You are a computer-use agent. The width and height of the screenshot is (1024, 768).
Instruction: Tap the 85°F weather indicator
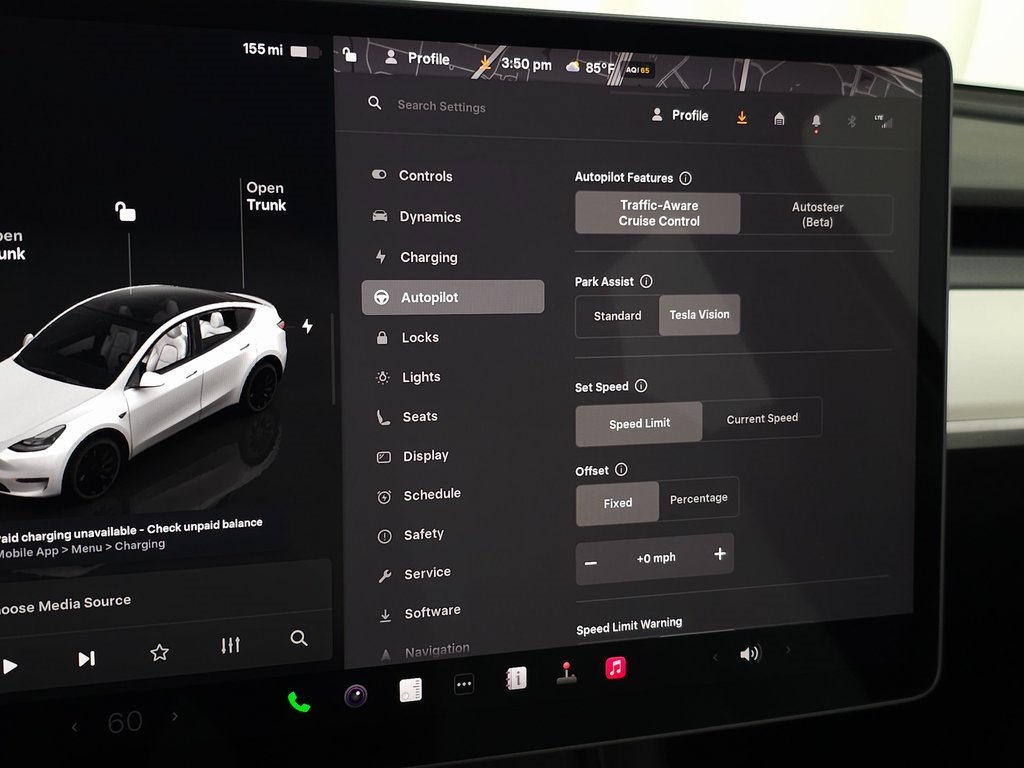coord(590,67)
